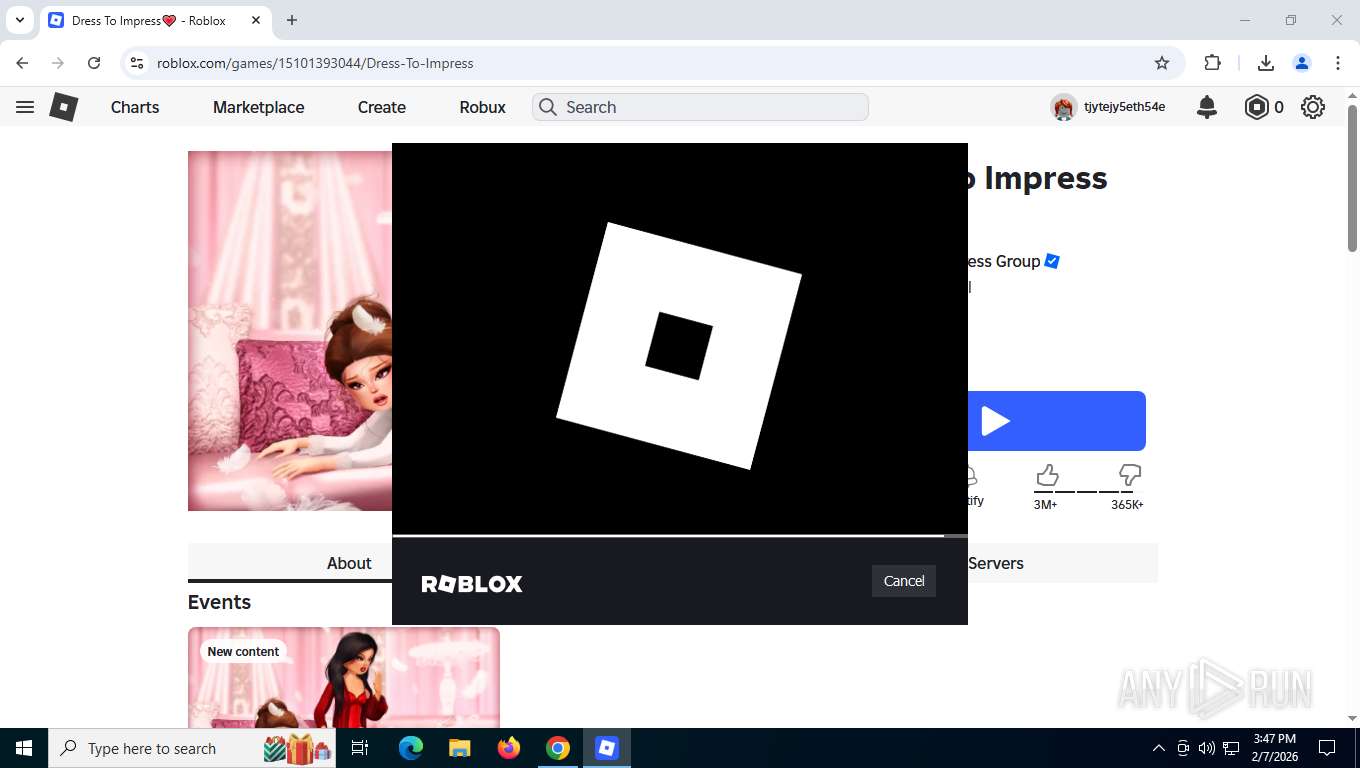
Task: Click the 365K+ dislikes count
Action: (1127, 505)
